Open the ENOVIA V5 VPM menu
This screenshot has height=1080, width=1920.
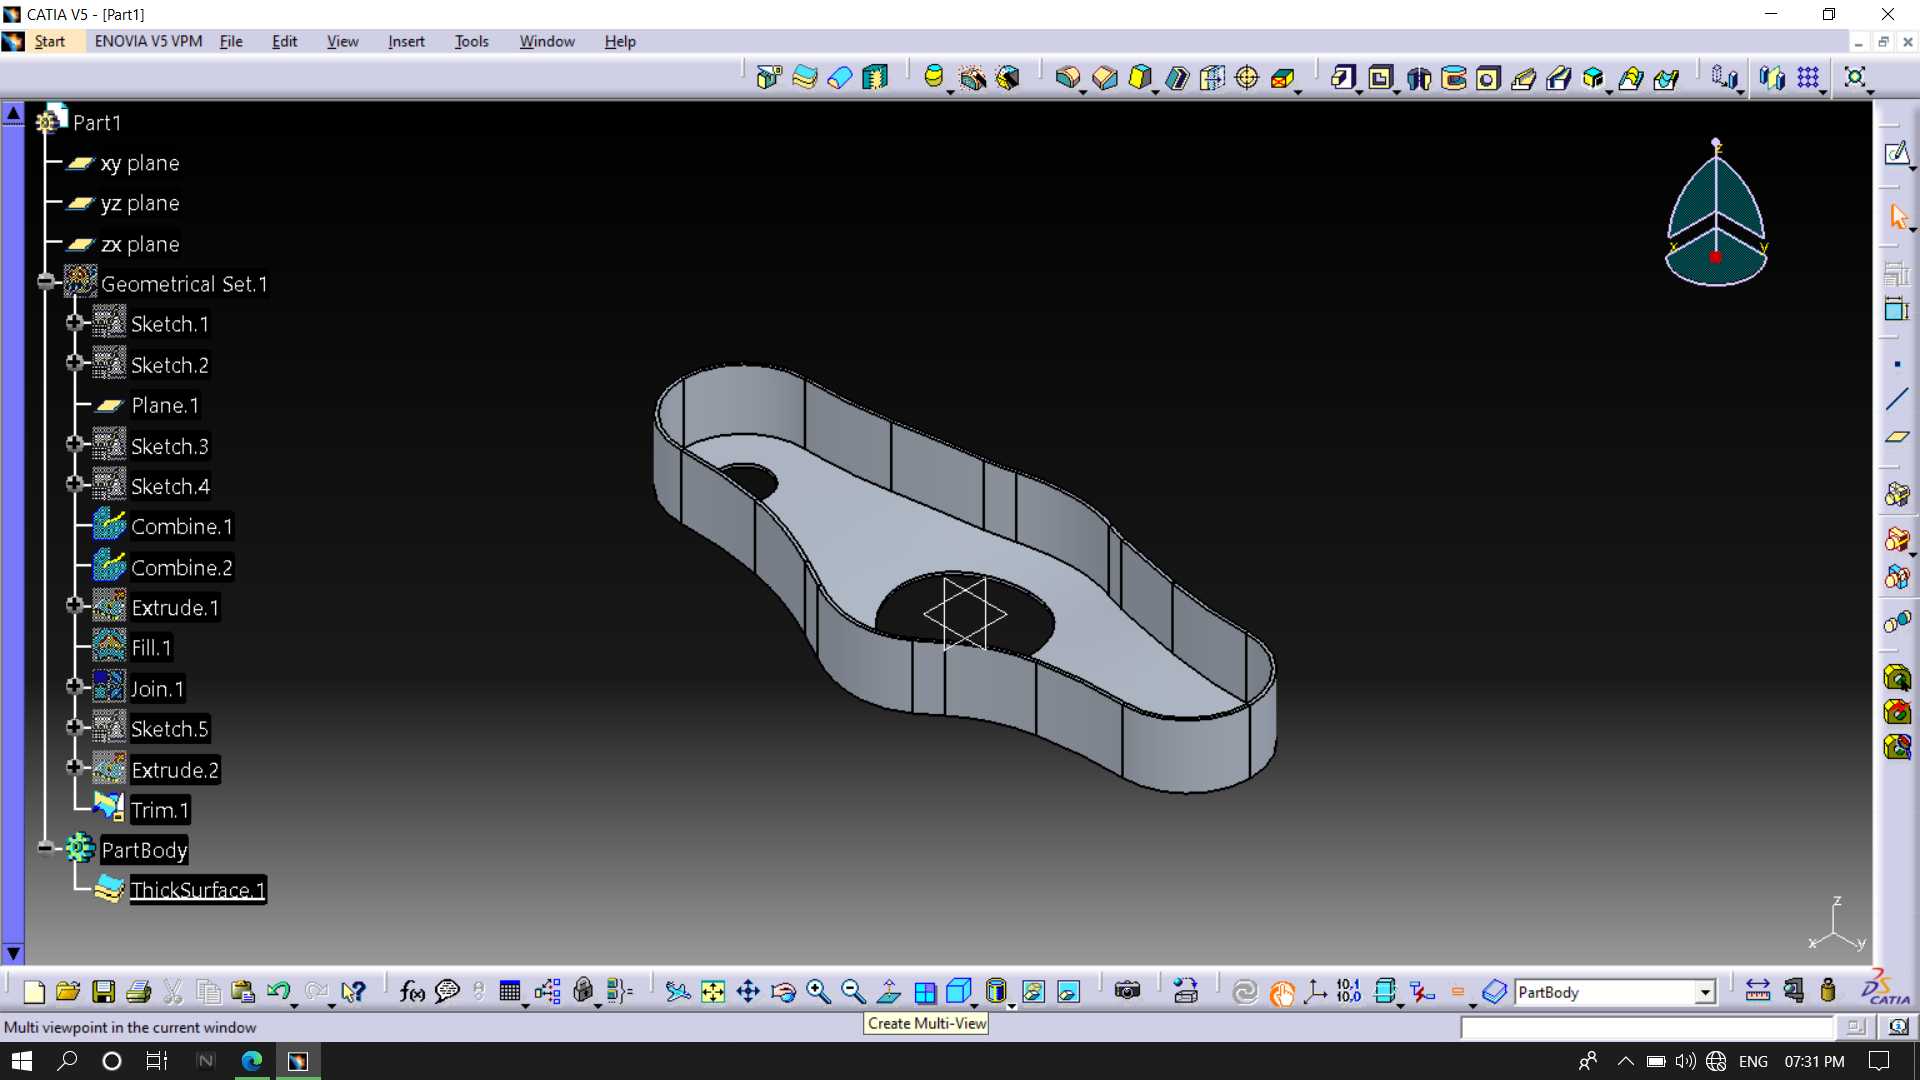[148, 41]
